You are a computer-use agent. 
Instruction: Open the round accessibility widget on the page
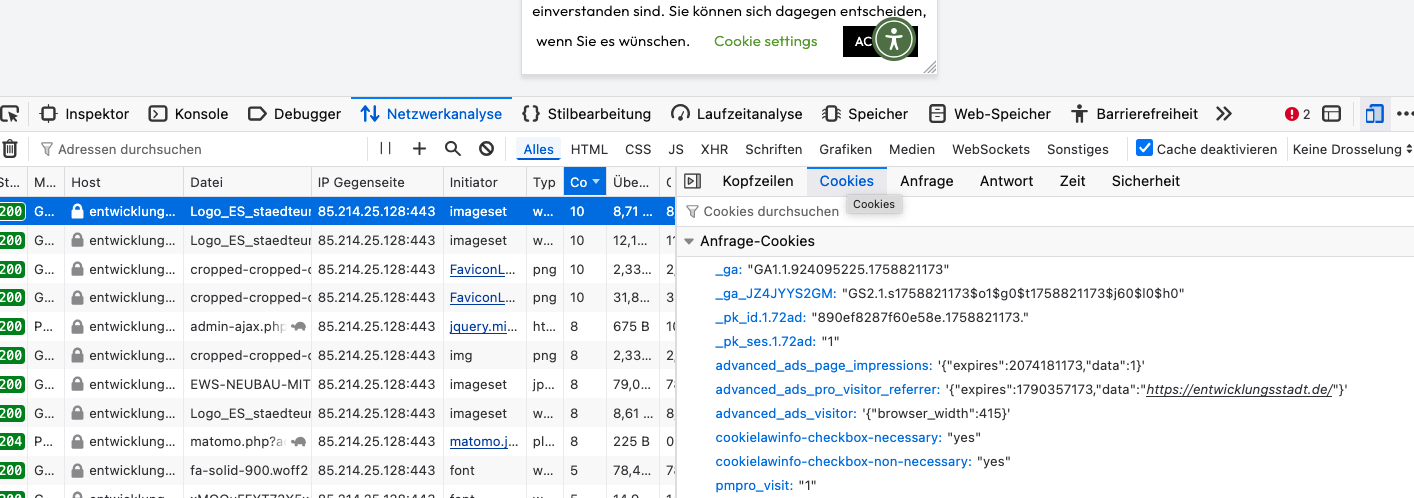pos(893,41)
